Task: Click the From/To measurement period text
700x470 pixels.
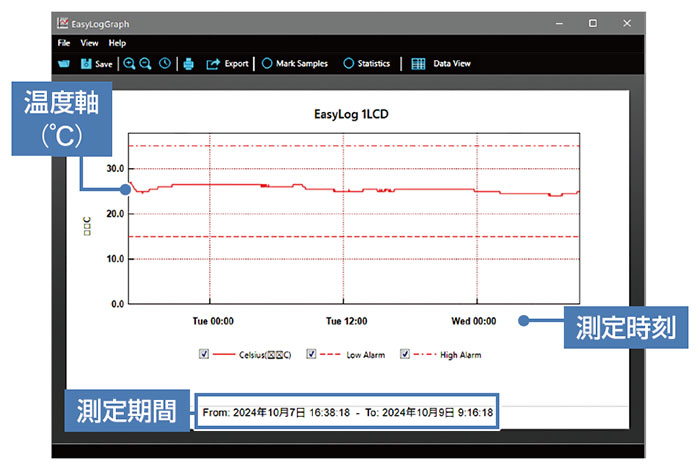Action: point(347,412)
